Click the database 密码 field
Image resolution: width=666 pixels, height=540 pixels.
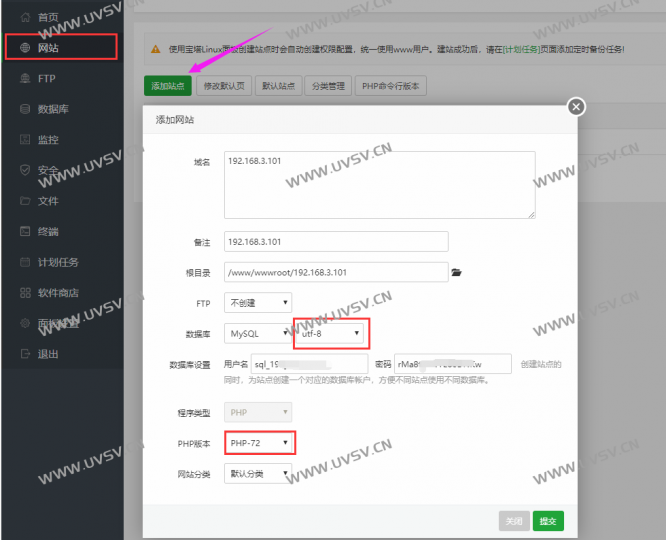[x=453, y=364]
